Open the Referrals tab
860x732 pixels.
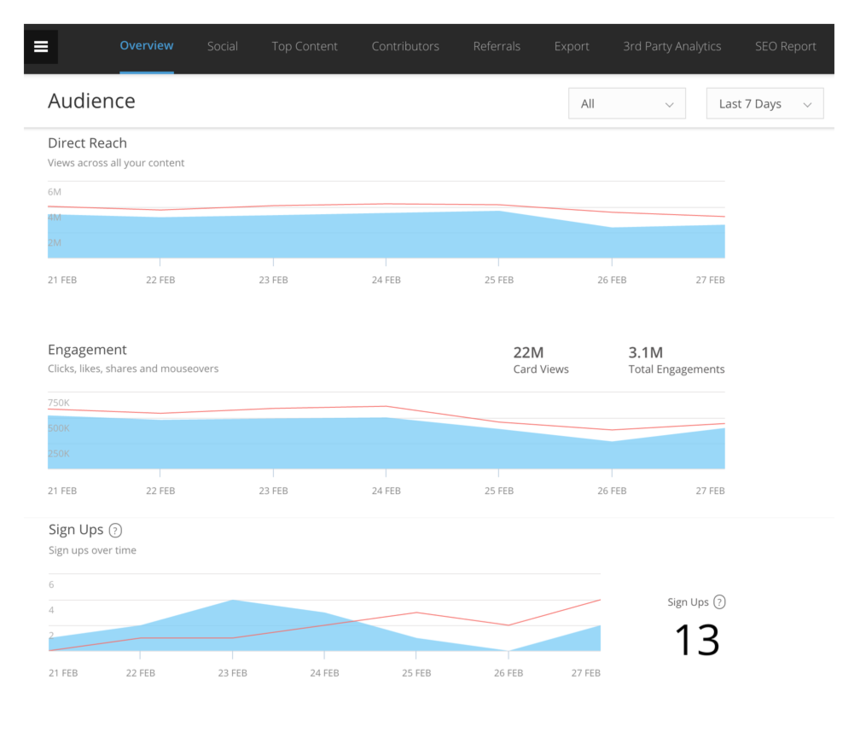pos(496,47)
